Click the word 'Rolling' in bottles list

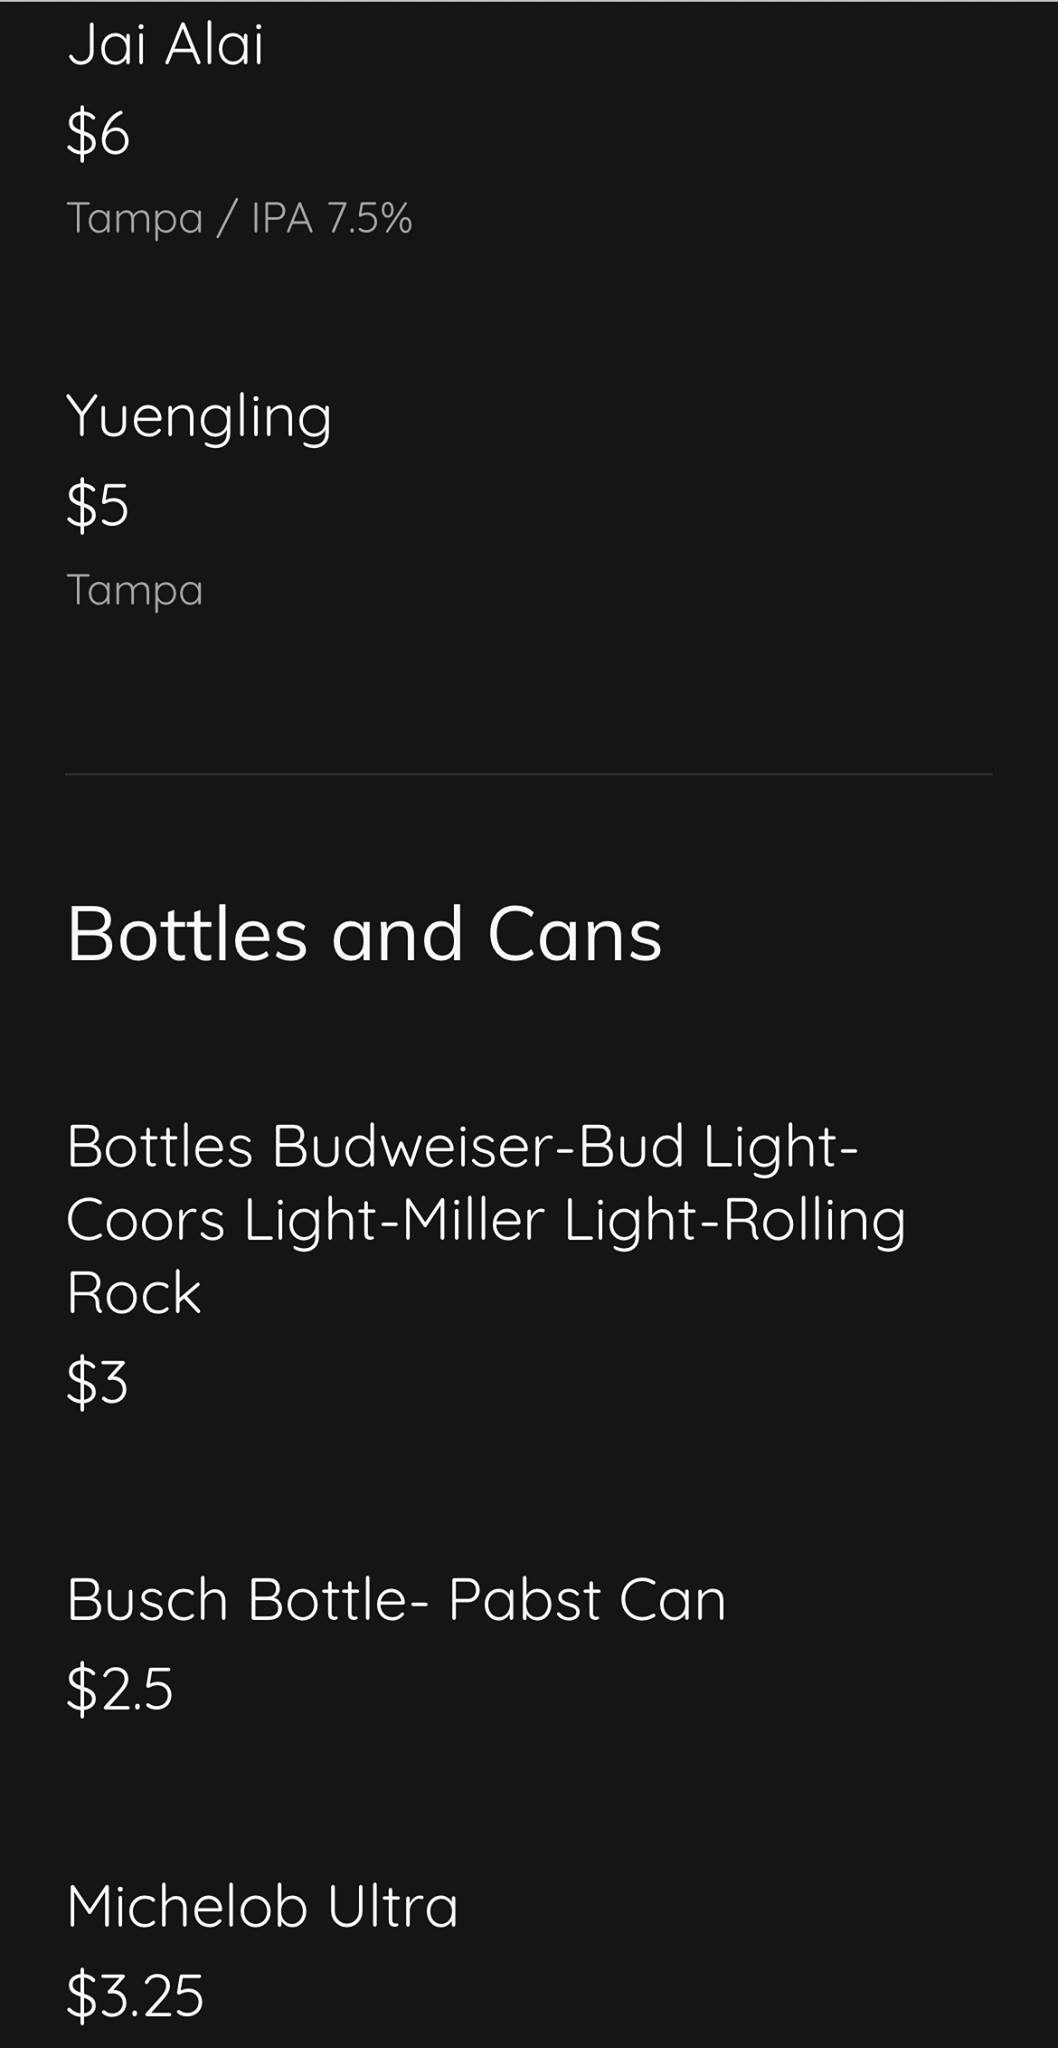pos(813,1220)
